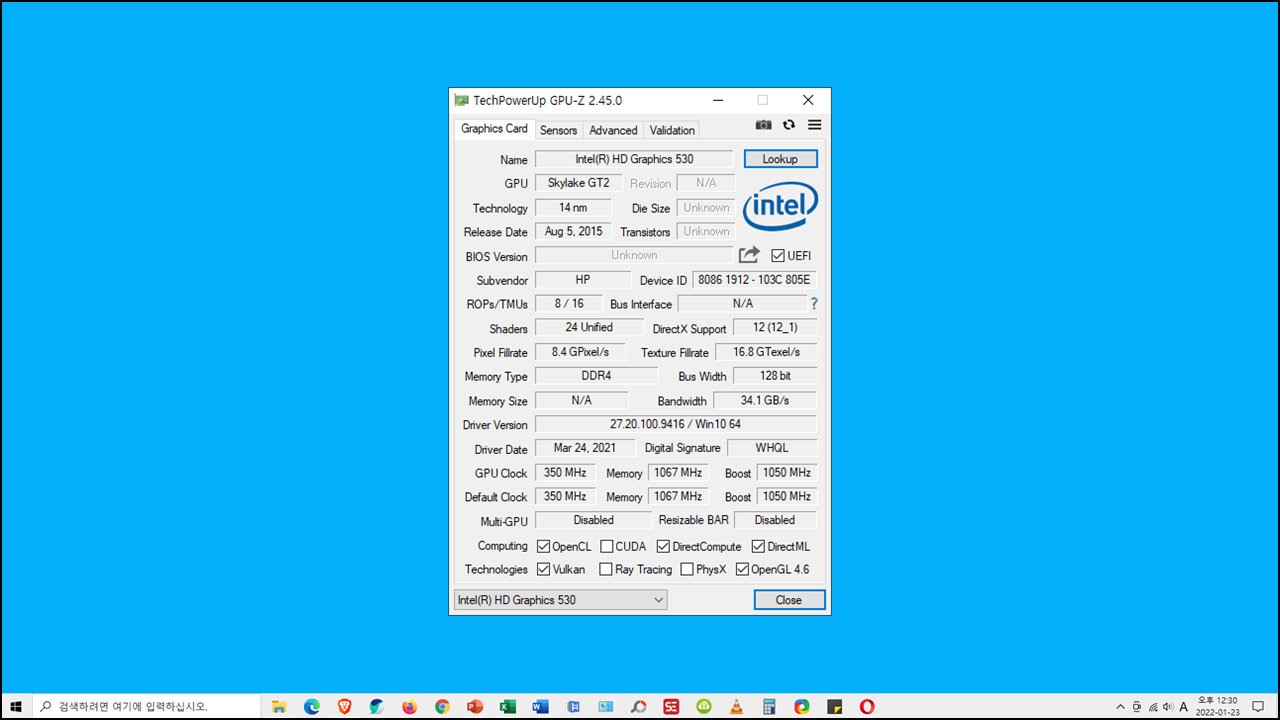Open Brave browser from the taskbar
Screen dimensions: 1280x720
[x=344, y=706]
